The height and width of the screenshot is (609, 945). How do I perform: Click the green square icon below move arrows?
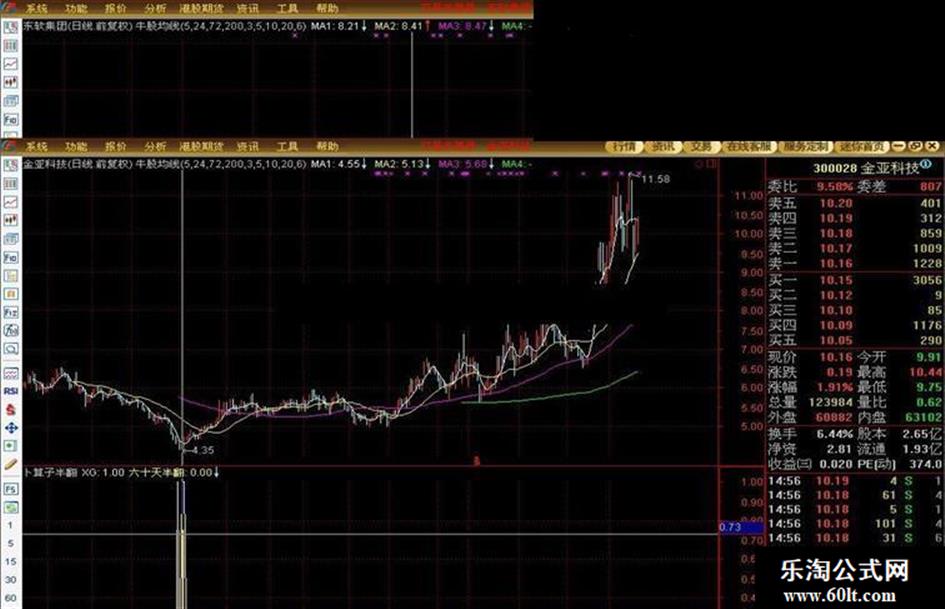pos(11,446)
